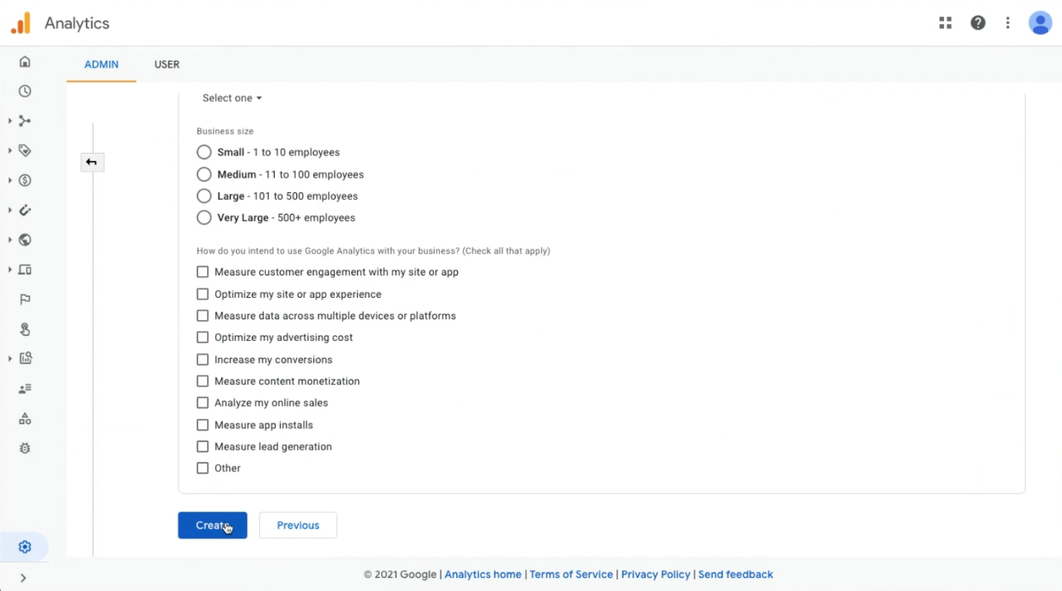The width and height of the screenshot is (1062, 591).
Task: Click the Admin gear icon
Action: click(25, 547)
